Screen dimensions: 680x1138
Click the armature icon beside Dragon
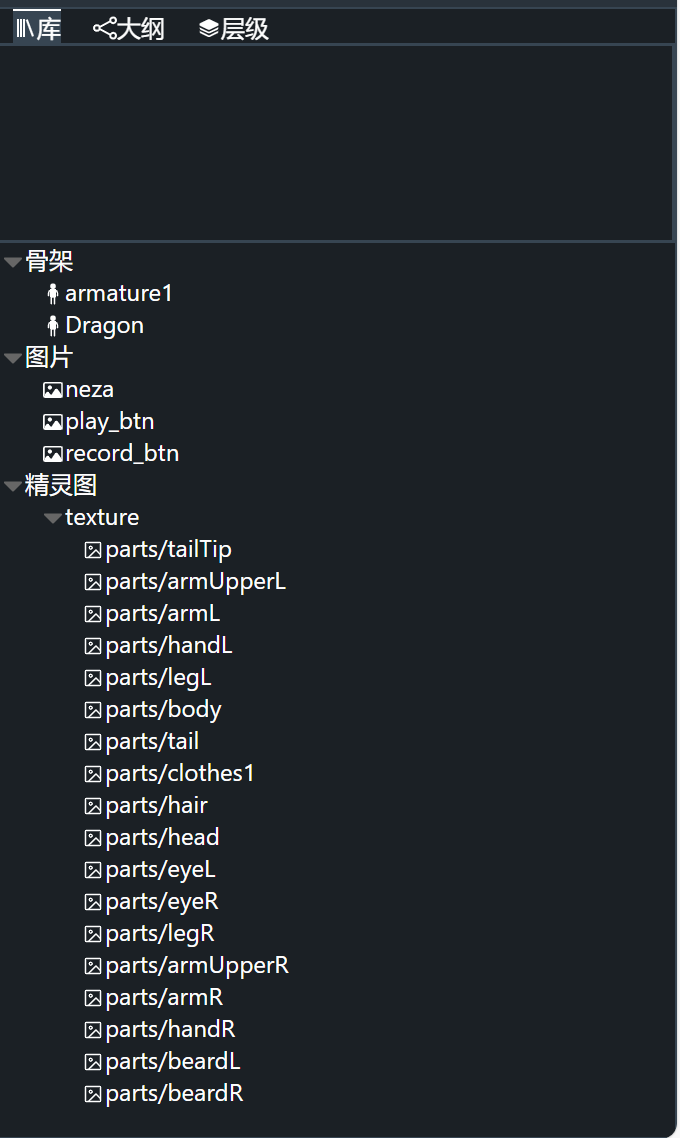pyautogui.click(x=52, y=326)
